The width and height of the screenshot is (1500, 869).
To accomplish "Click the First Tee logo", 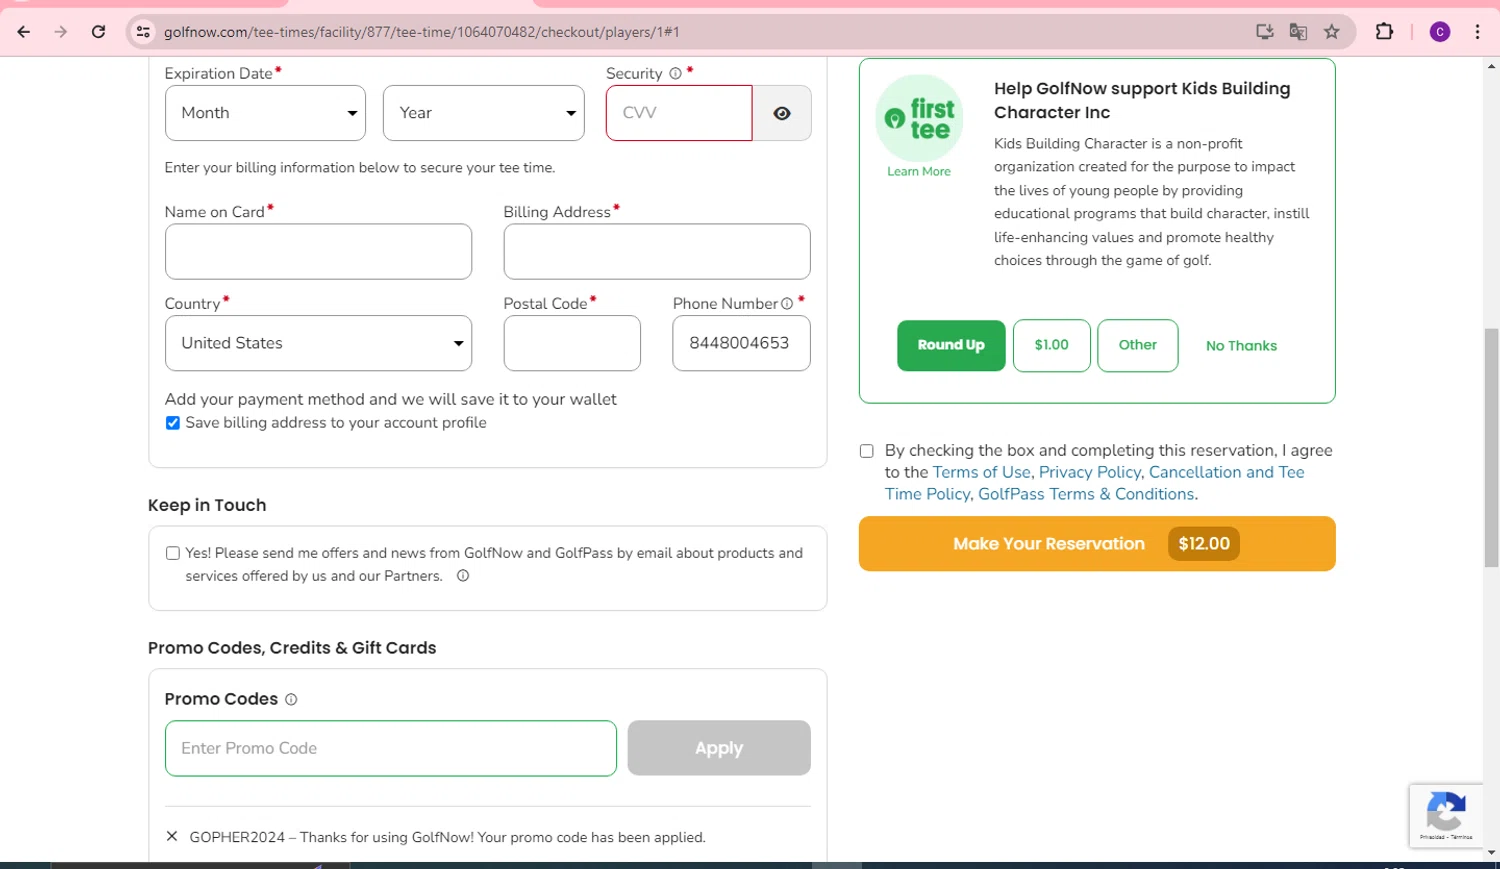I will (919, 118).
